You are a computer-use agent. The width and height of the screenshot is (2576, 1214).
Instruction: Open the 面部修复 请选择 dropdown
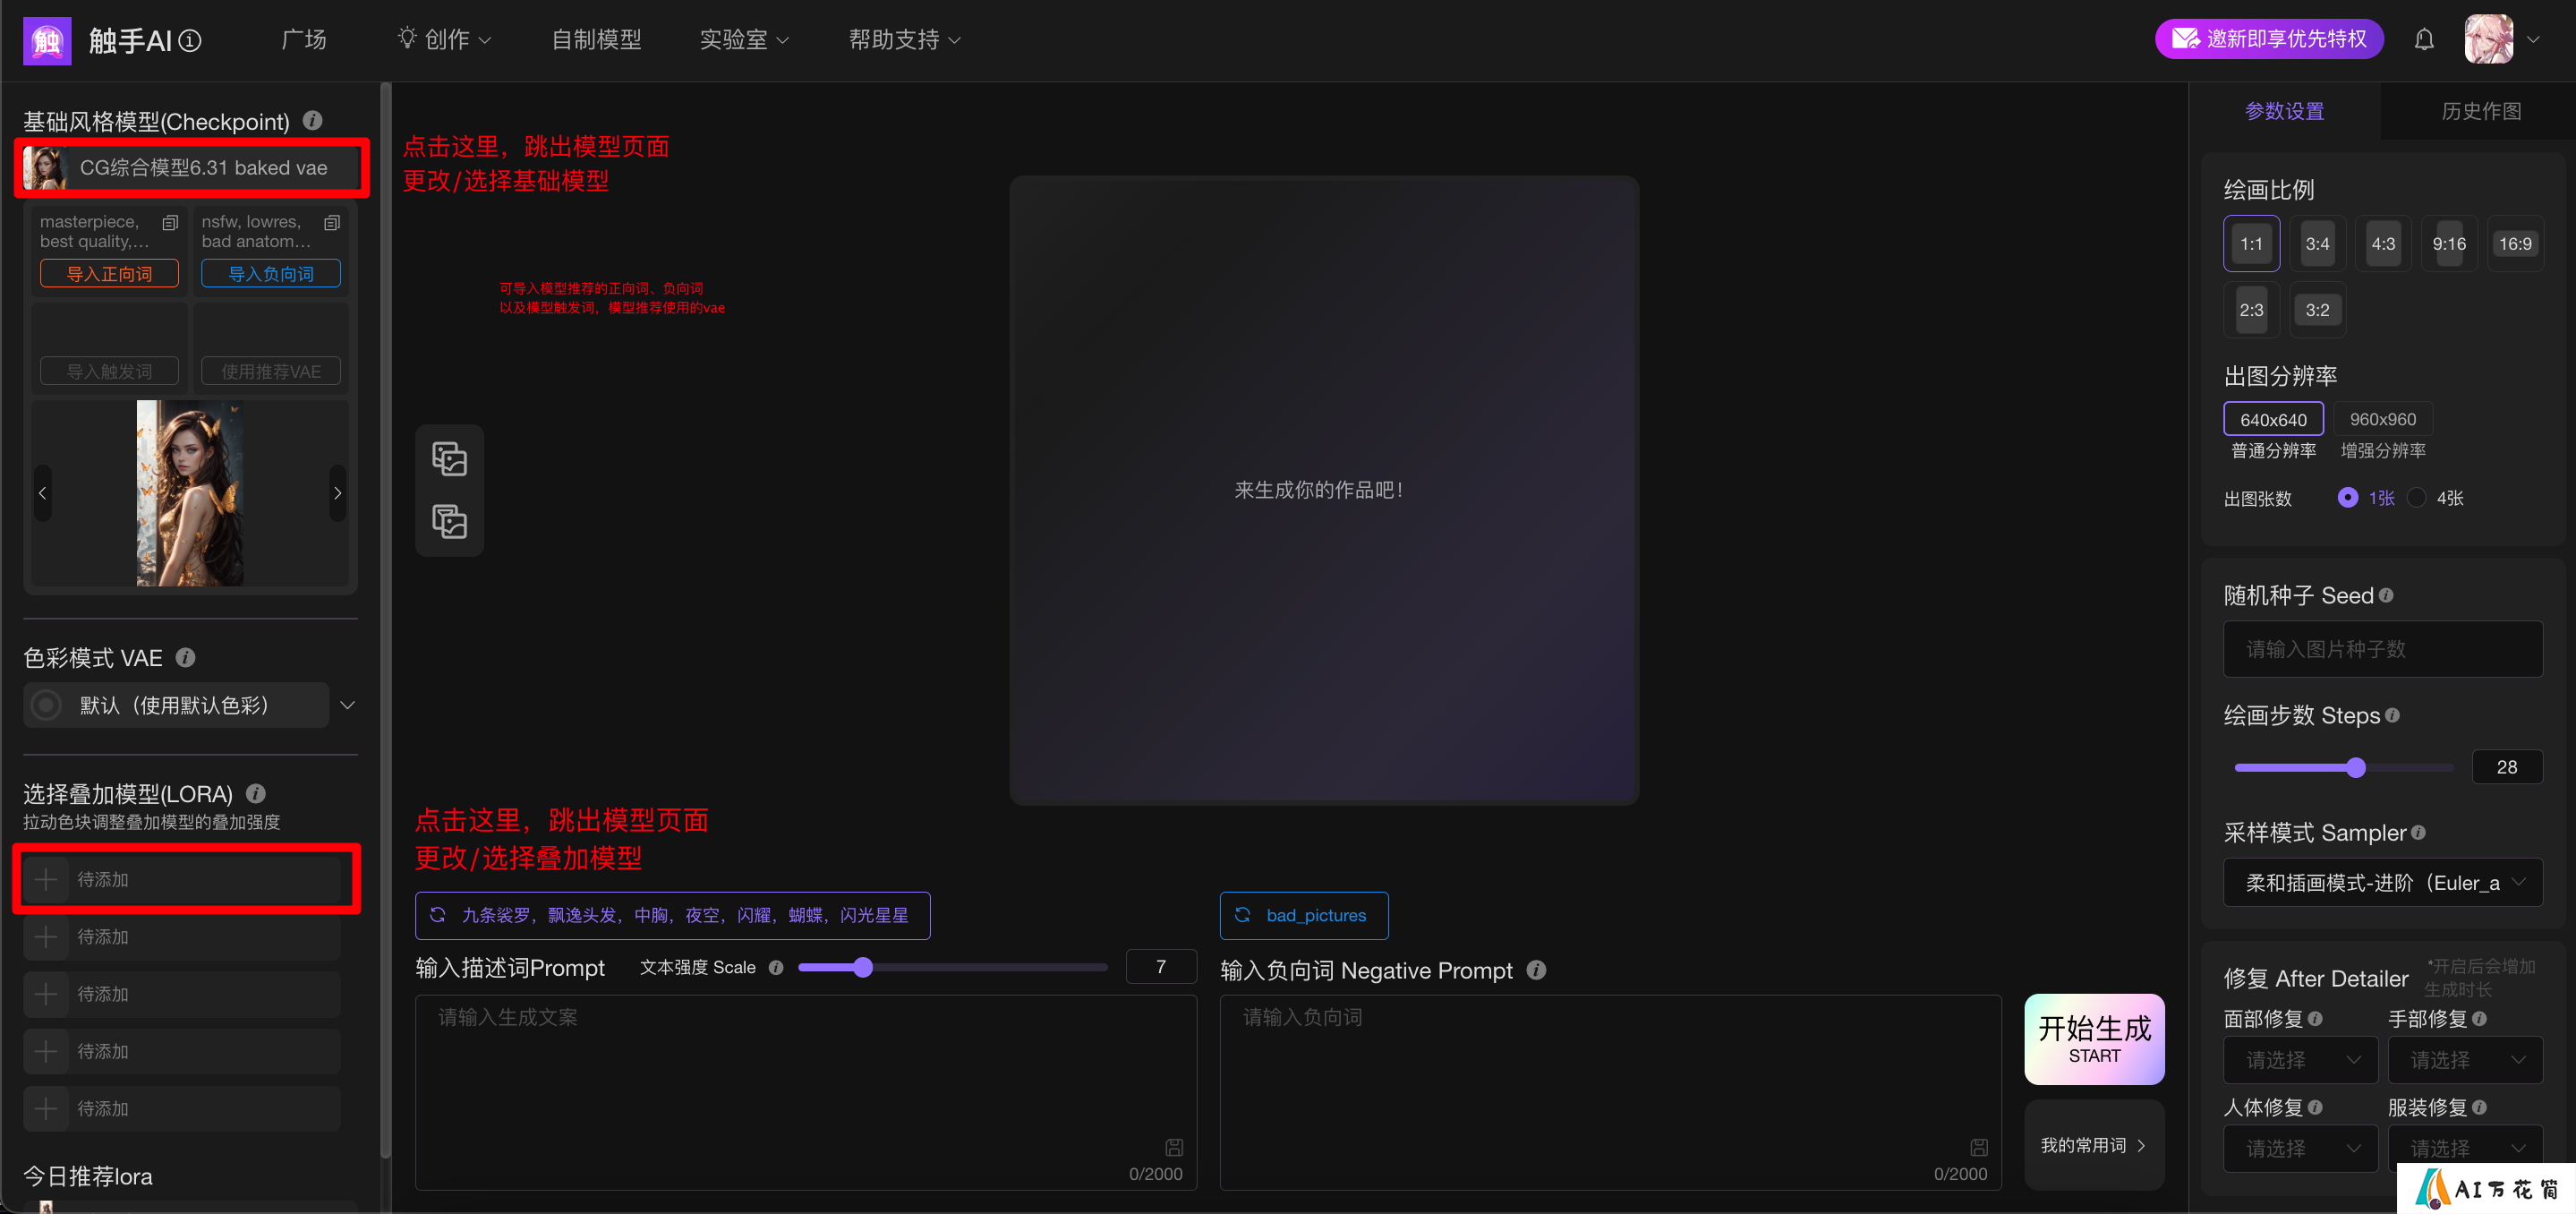[2300, 1060]
